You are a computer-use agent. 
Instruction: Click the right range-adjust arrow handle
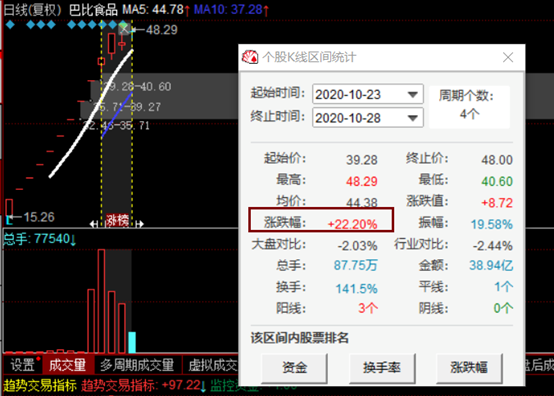(x=140, y=224)
